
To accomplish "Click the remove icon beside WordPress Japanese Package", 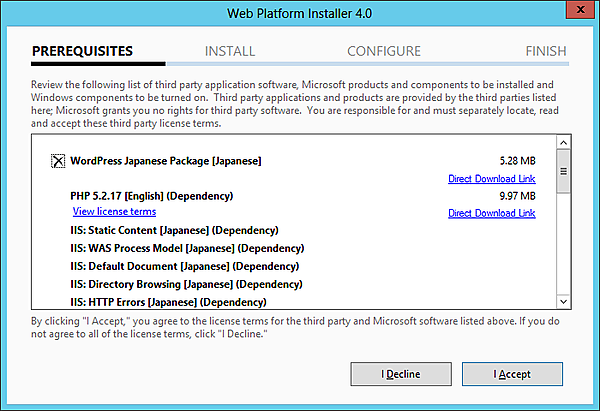I will pos(56,160).
